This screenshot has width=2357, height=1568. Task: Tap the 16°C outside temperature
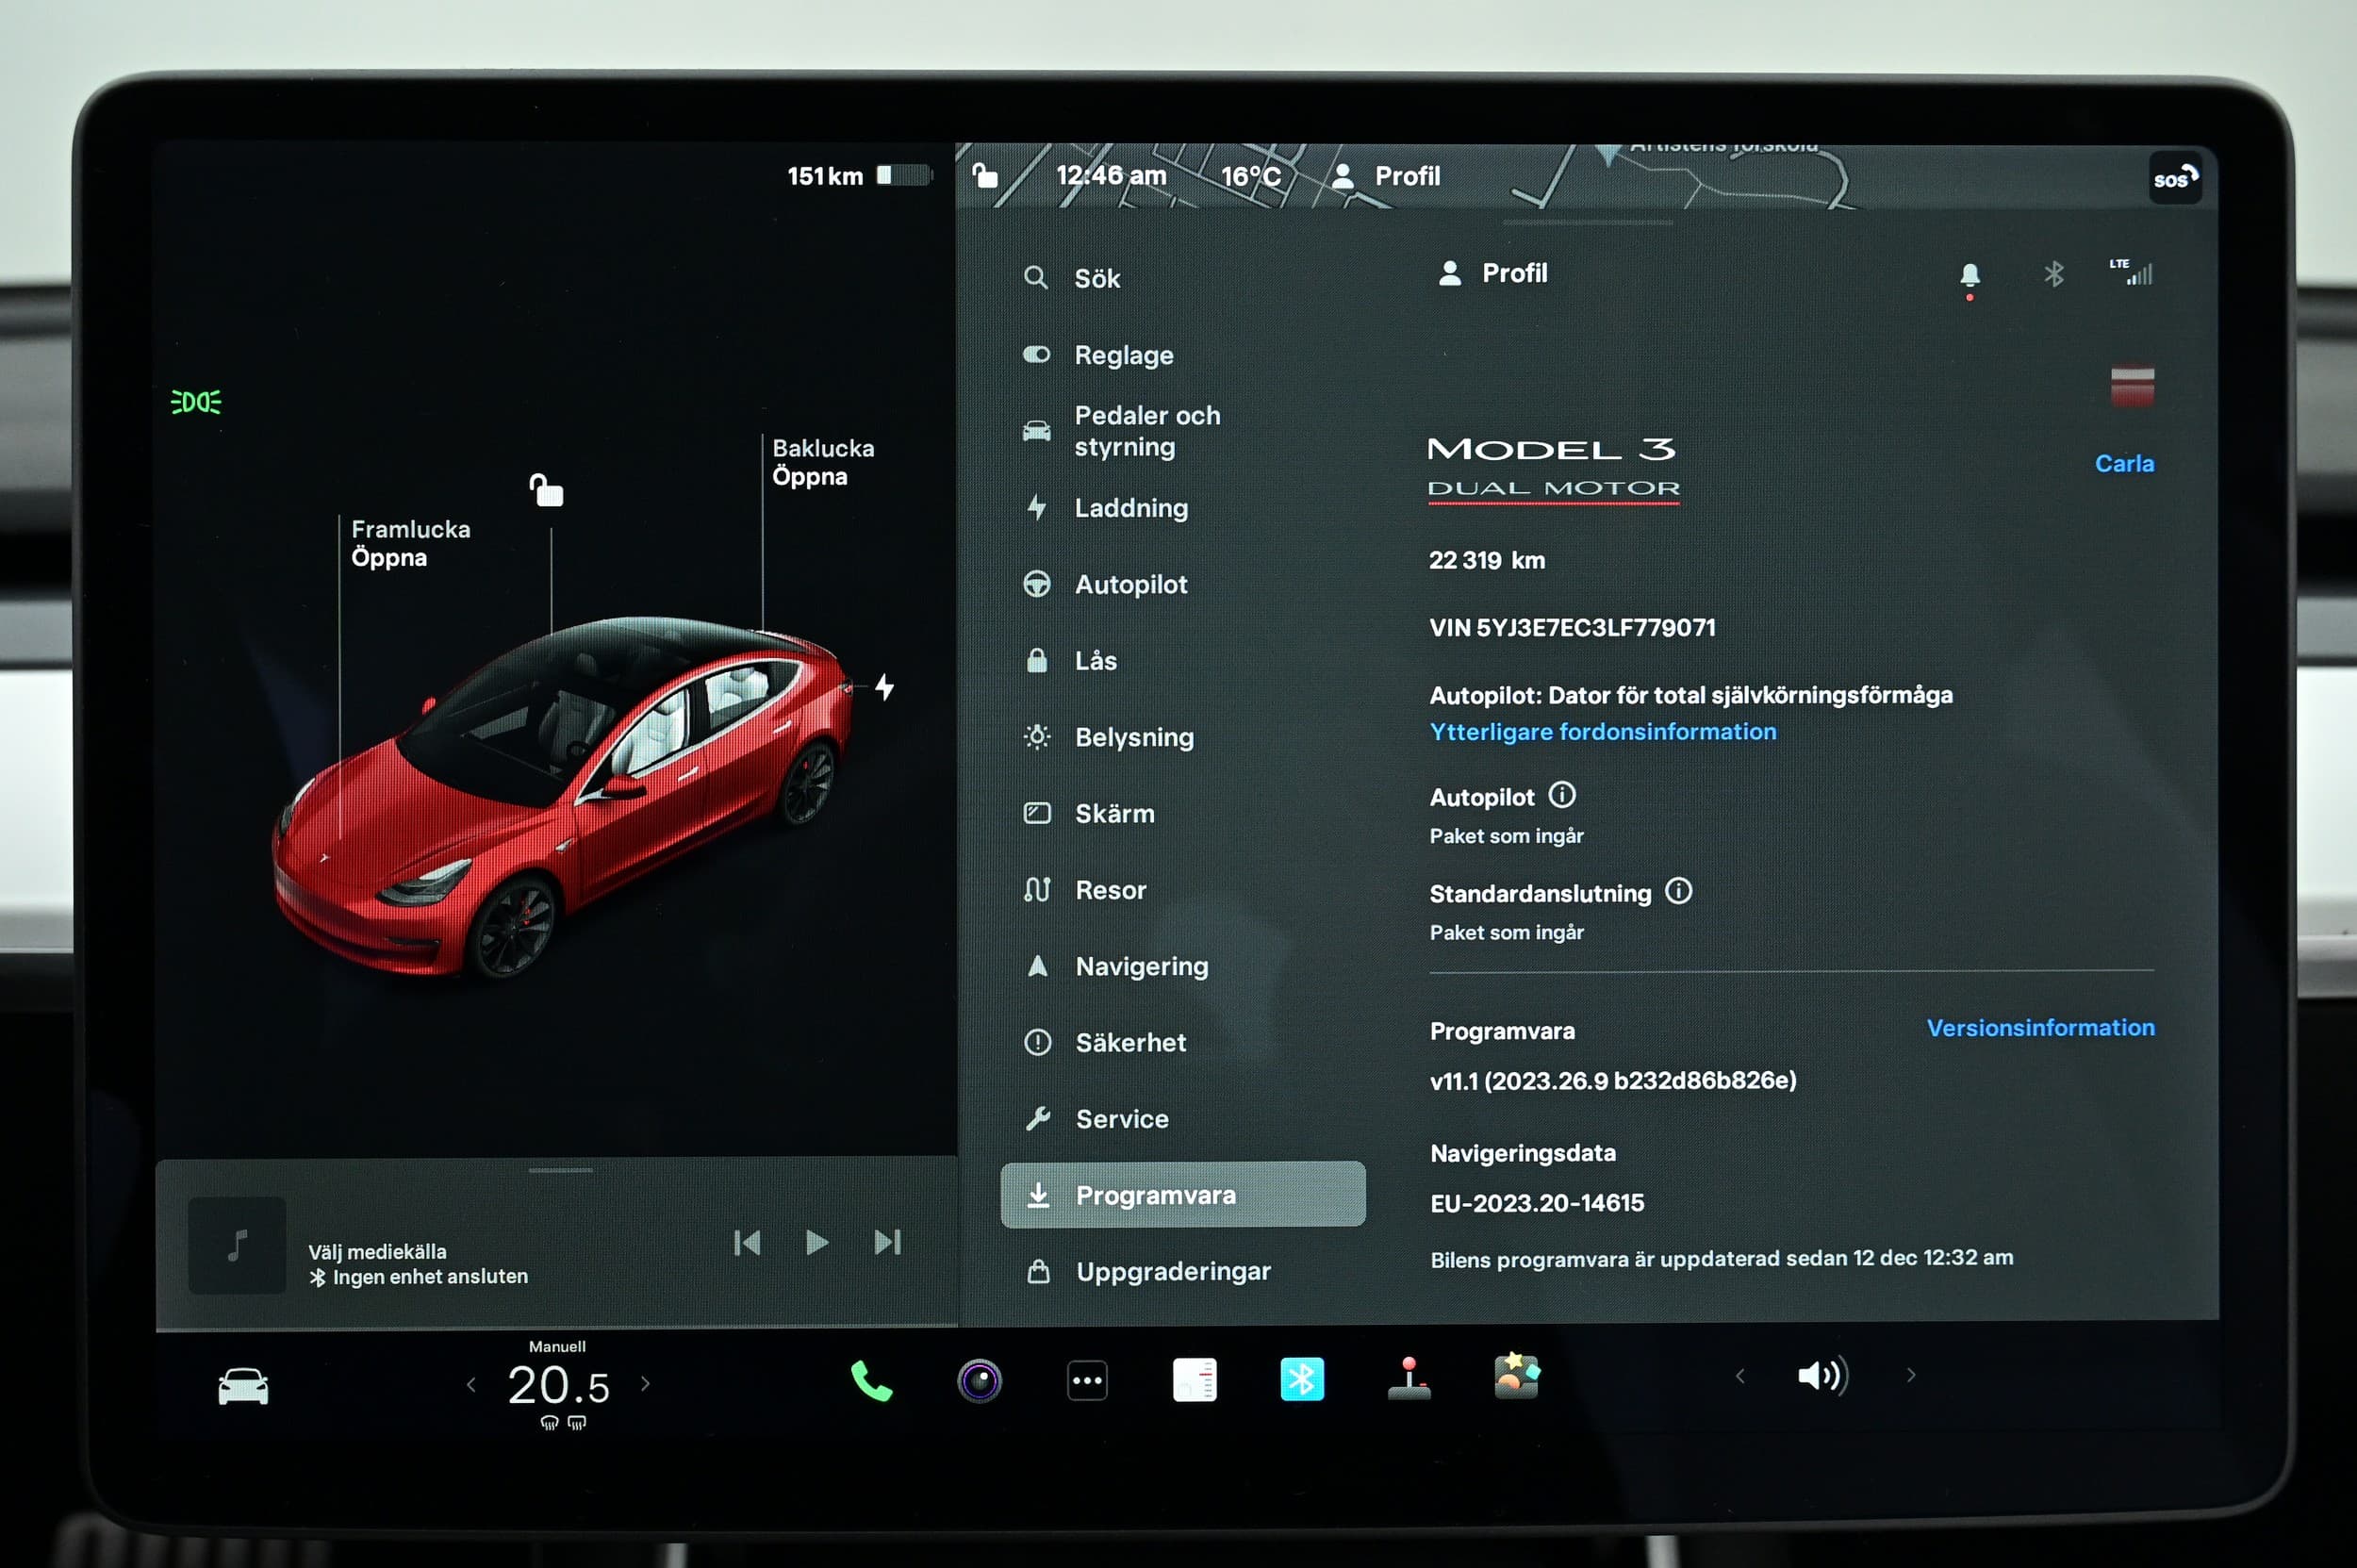pyautogui.click(x=1250, y=176)
